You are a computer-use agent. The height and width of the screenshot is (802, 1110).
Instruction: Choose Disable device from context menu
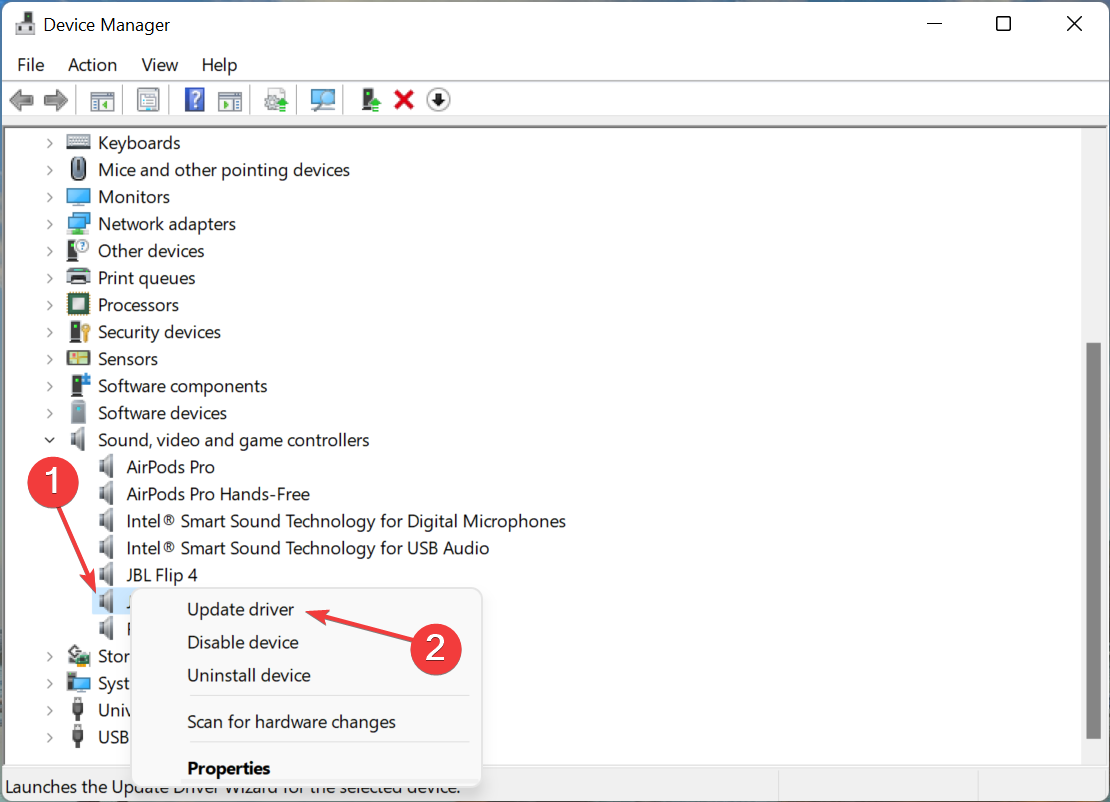pos(243,642)
